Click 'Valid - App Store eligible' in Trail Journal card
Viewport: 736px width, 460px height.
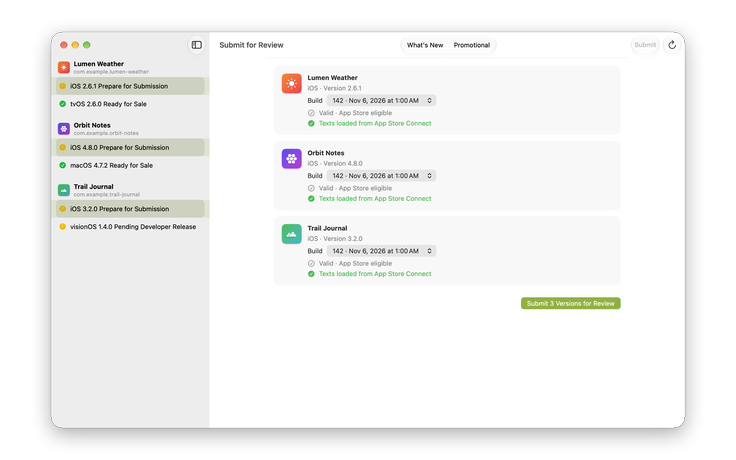pyautogui.click(x=355, y=263)
